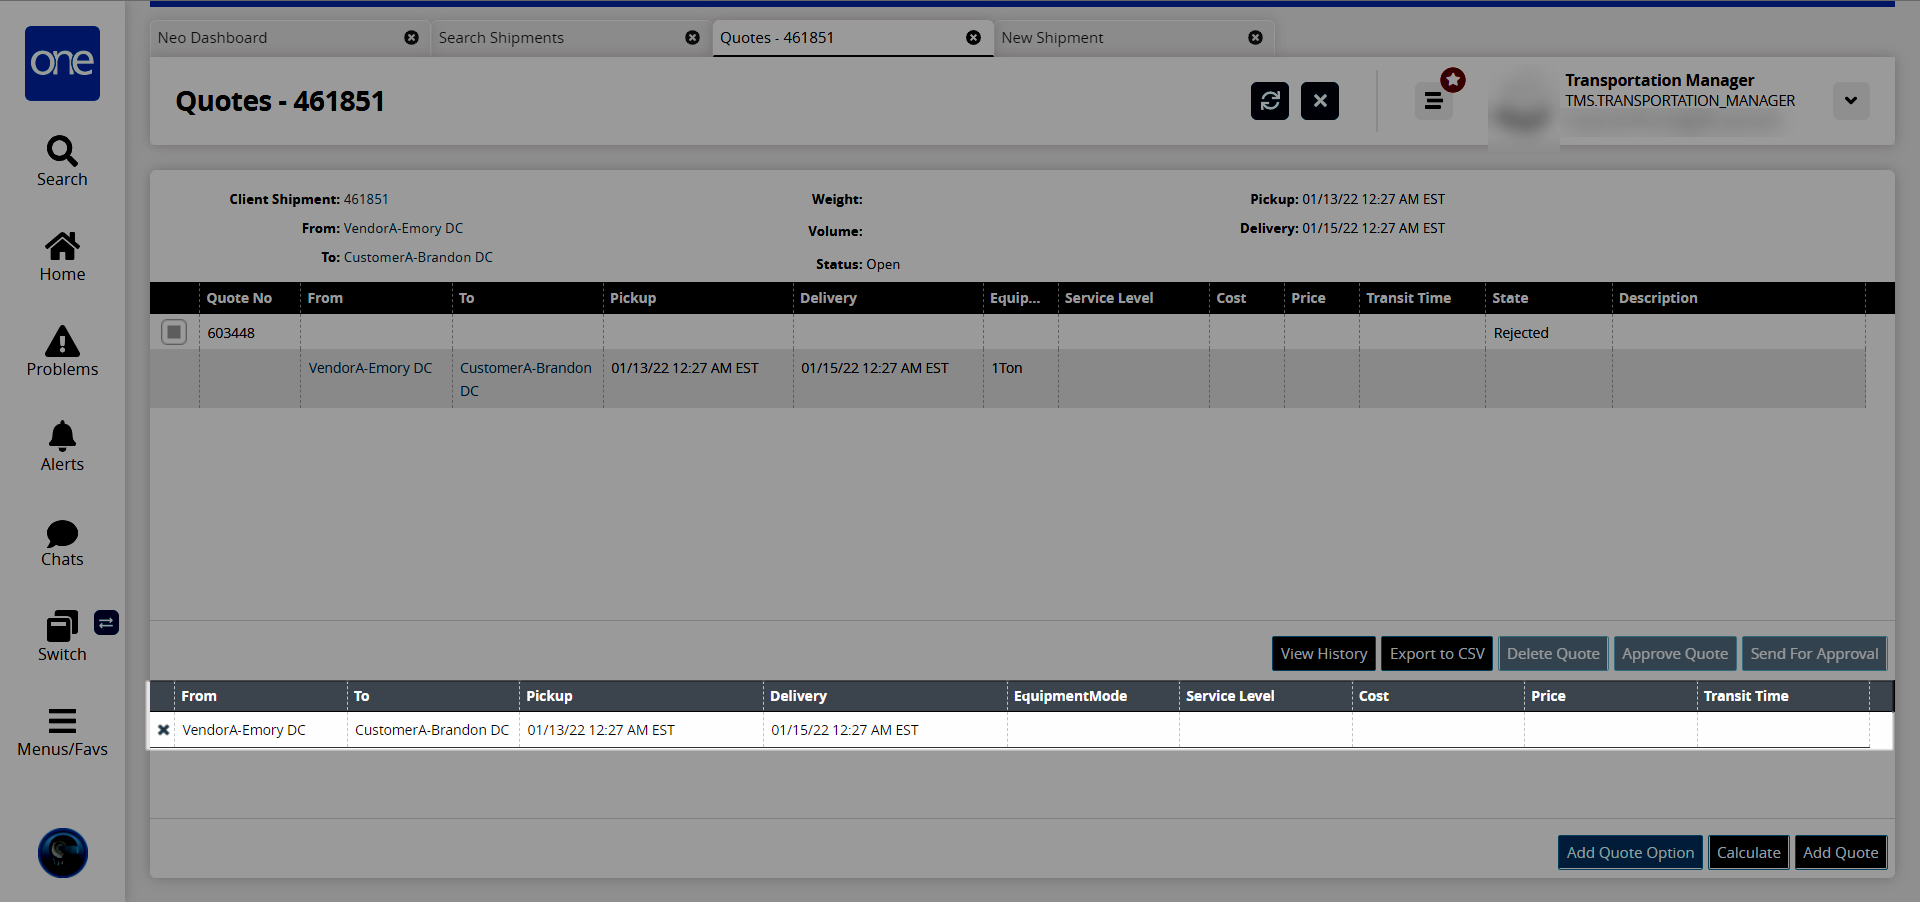Click the user profile picture

tap(1523, 109)
